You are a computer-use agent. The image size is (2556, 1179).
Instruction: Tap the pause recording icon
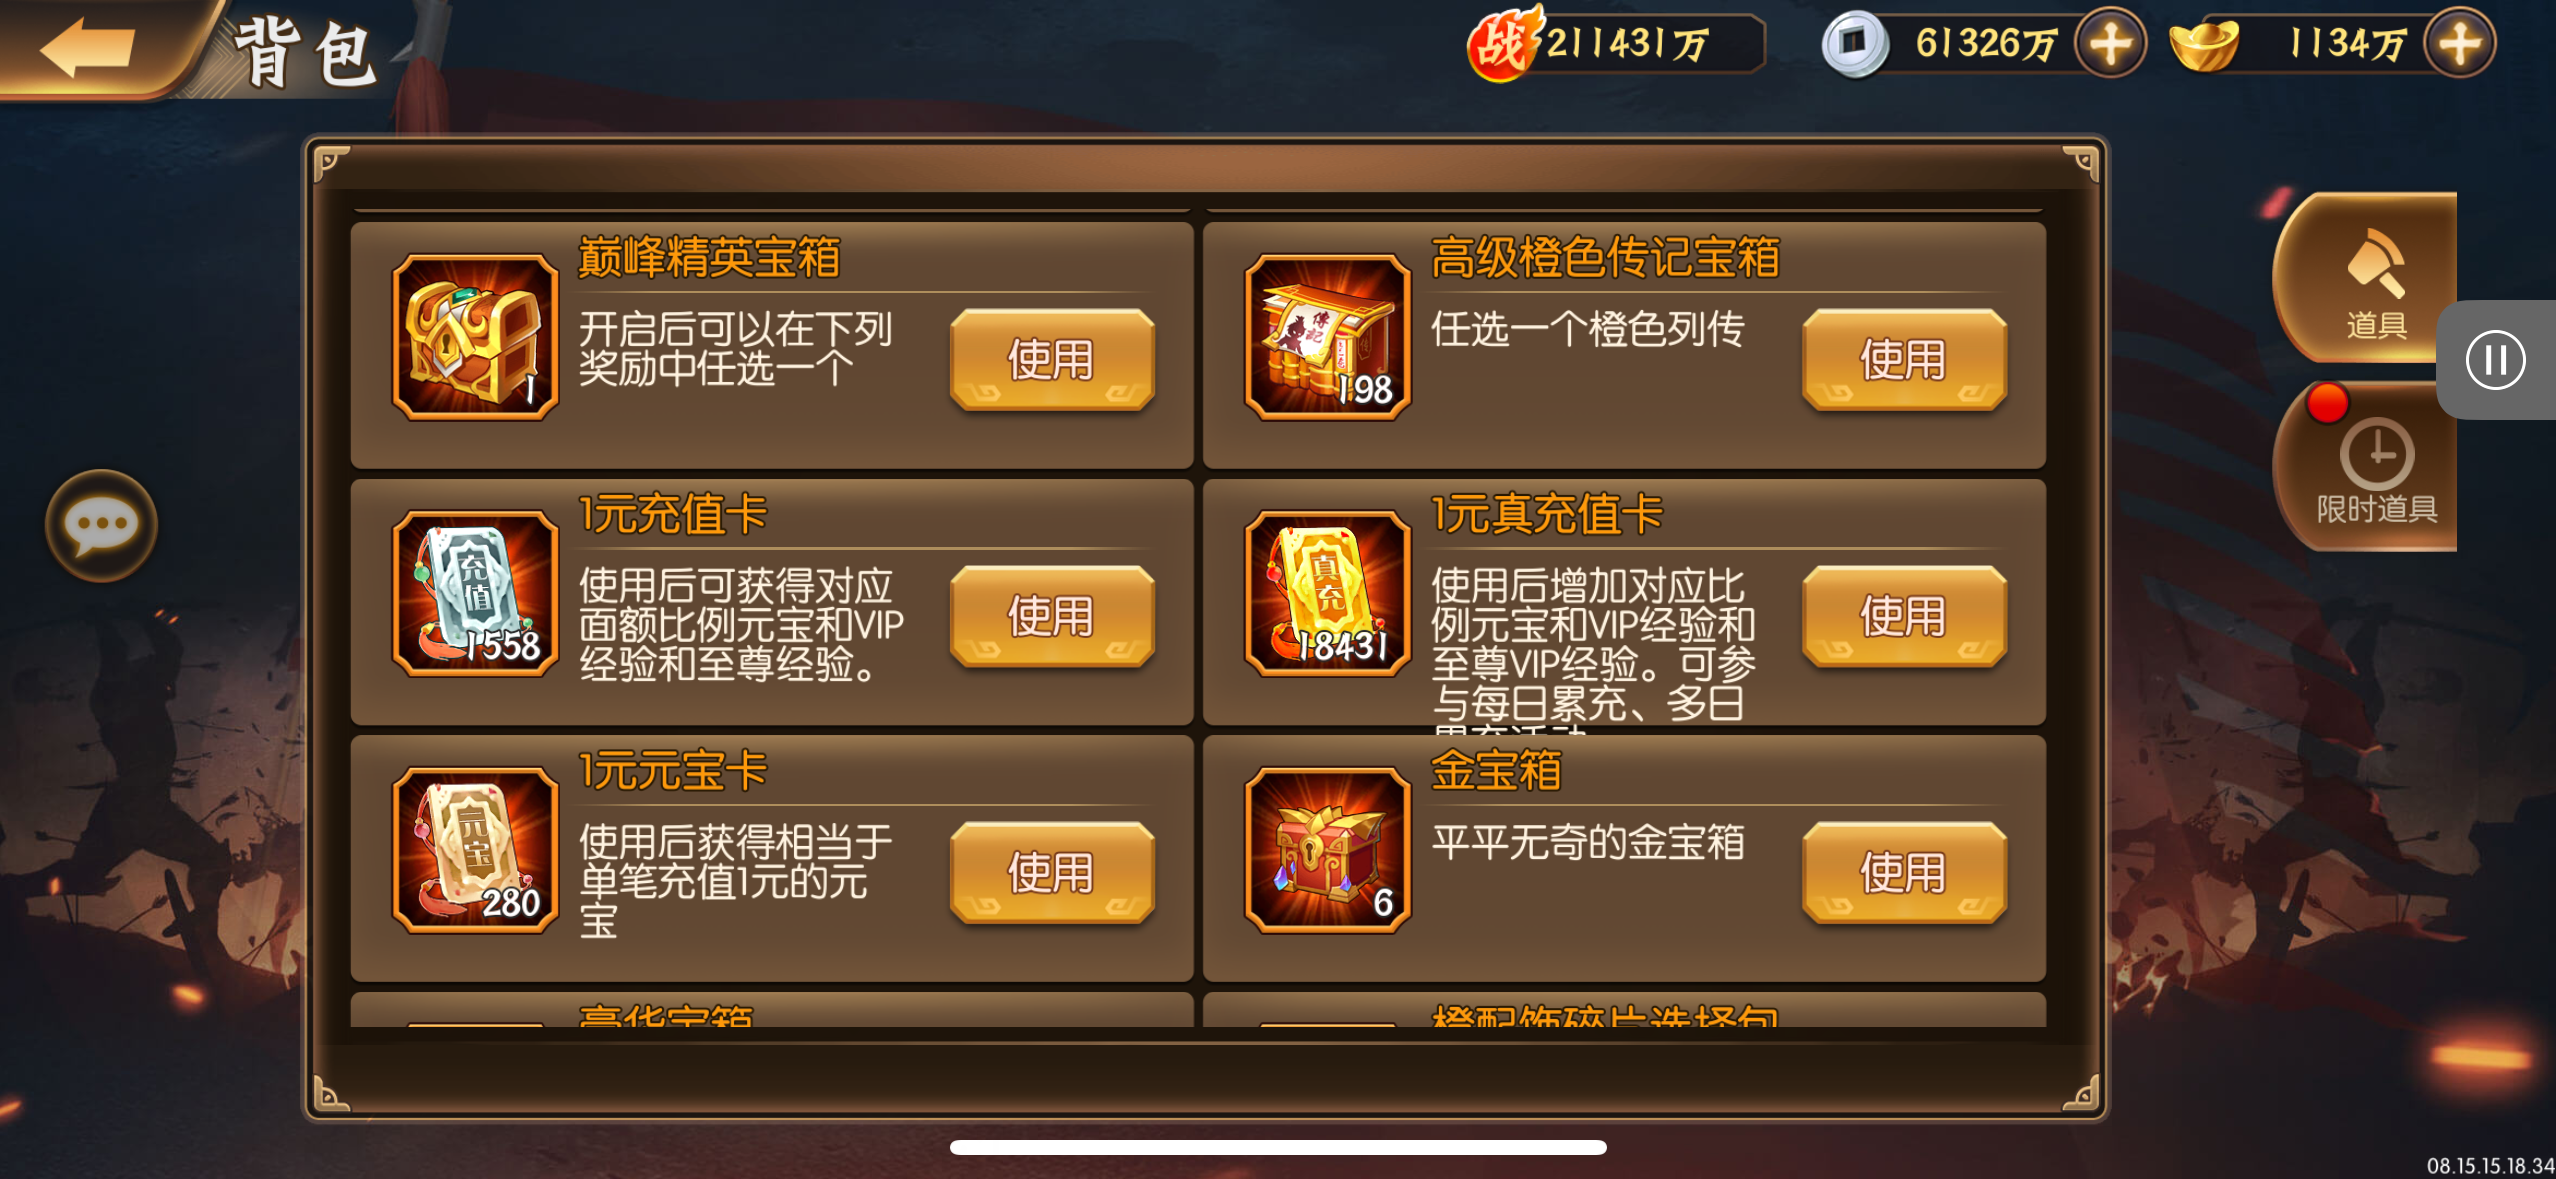pyautogui.click(x=2495, y=360)
